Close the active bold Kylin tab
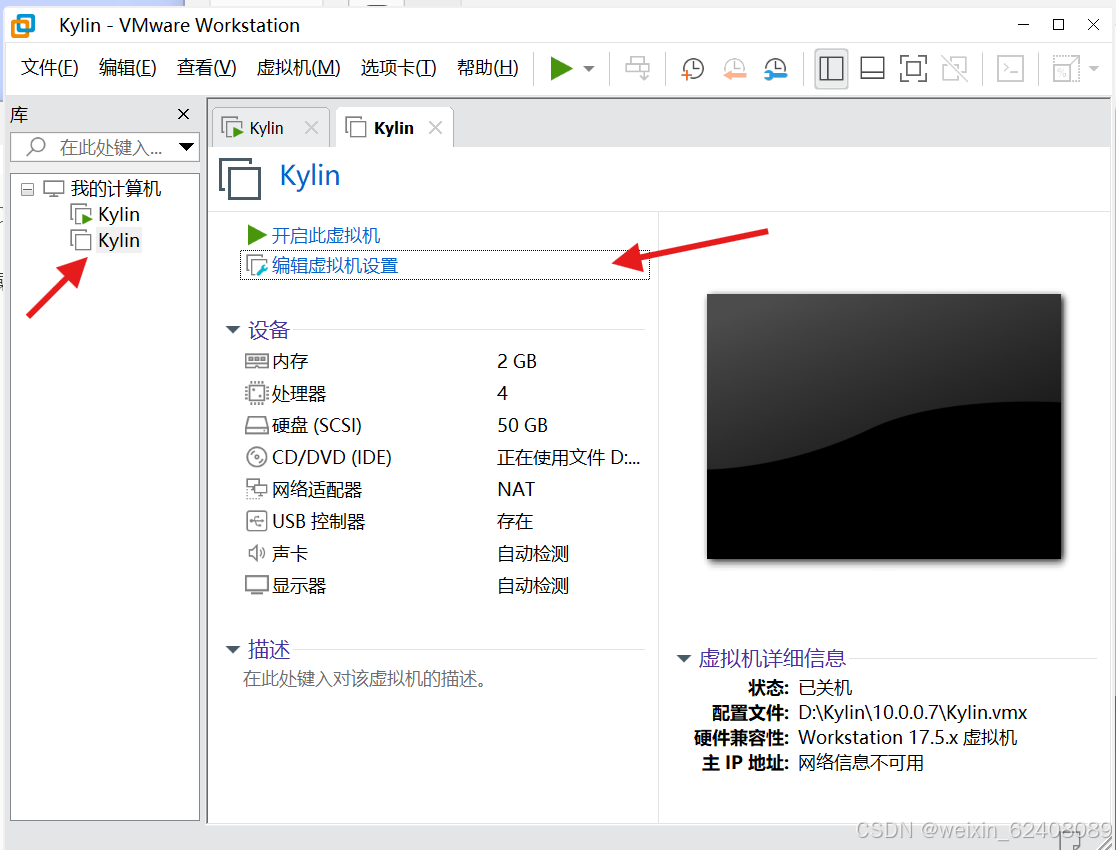 pos(436,127)
